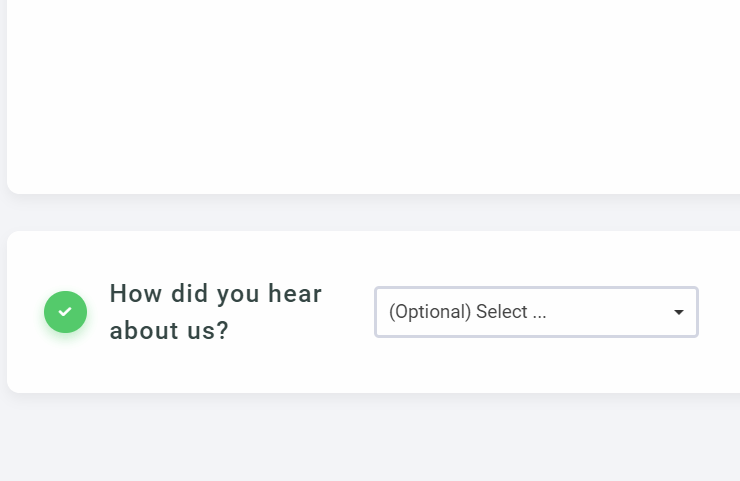The width and height of the screenshot is (740, 481).
Task: Click the '(Optional) Select ...' placeholder text
Action: [x=467, y=312]
